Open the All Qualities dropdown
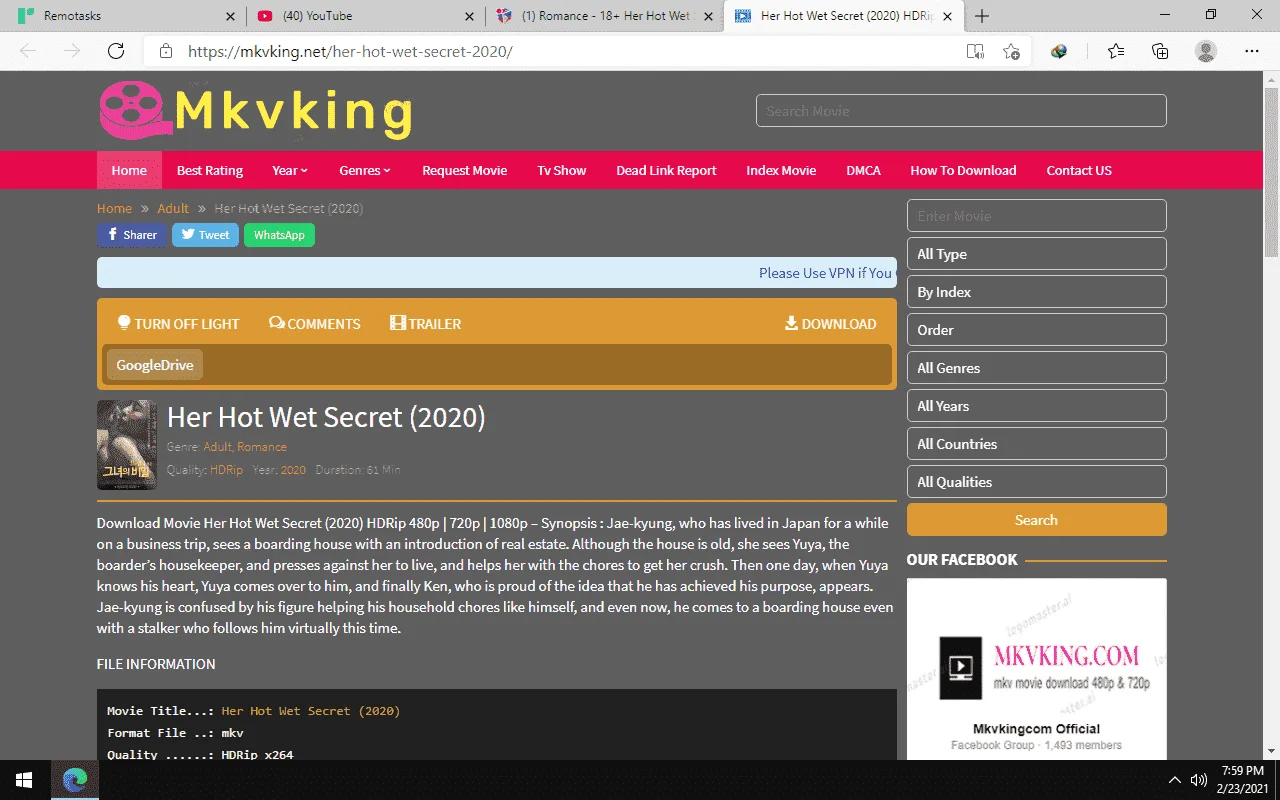This screenshot has height=800, width=1280. click(x=1036, y=482)
